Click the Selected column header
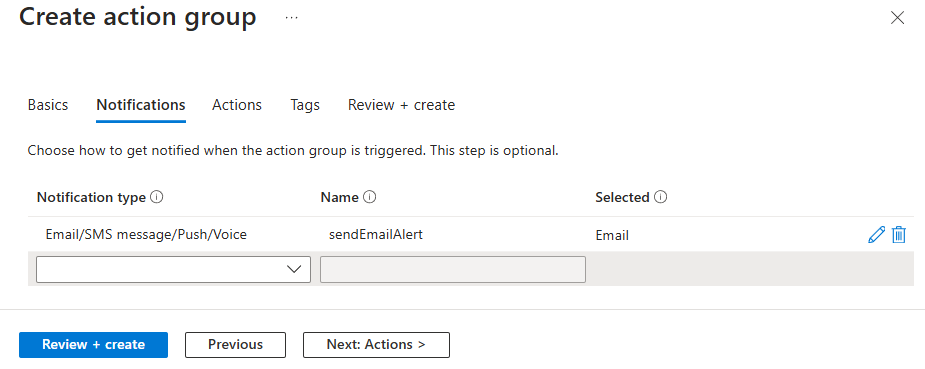Viewport: 925px width, 369px height. 622,197
